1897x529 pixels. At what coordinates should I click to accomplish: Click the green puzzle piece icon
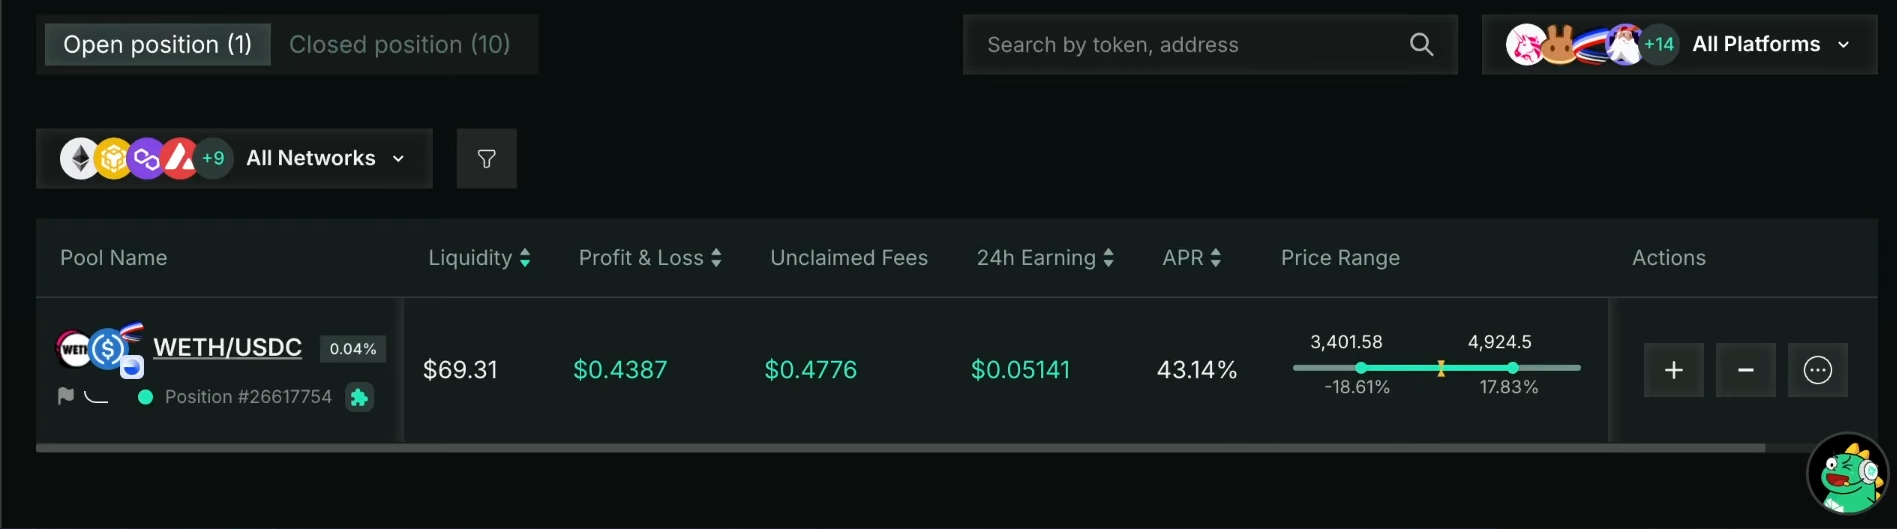pos(359,398)
